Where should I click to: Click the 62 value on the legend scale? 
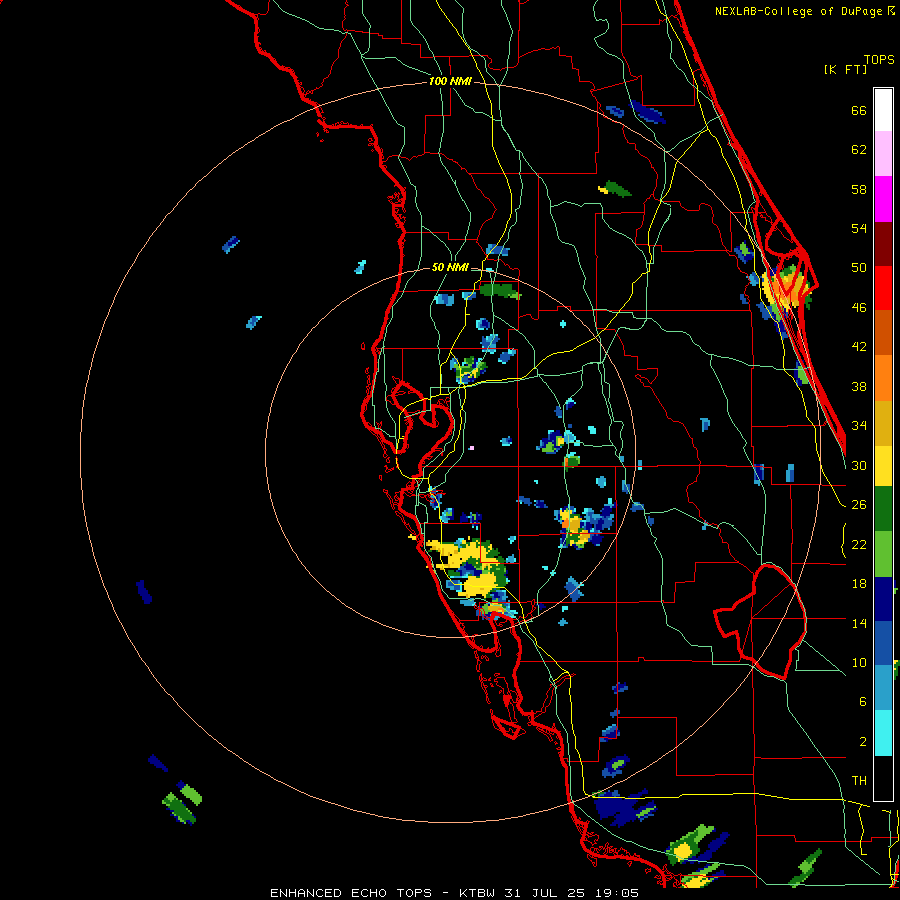[859, 150]
